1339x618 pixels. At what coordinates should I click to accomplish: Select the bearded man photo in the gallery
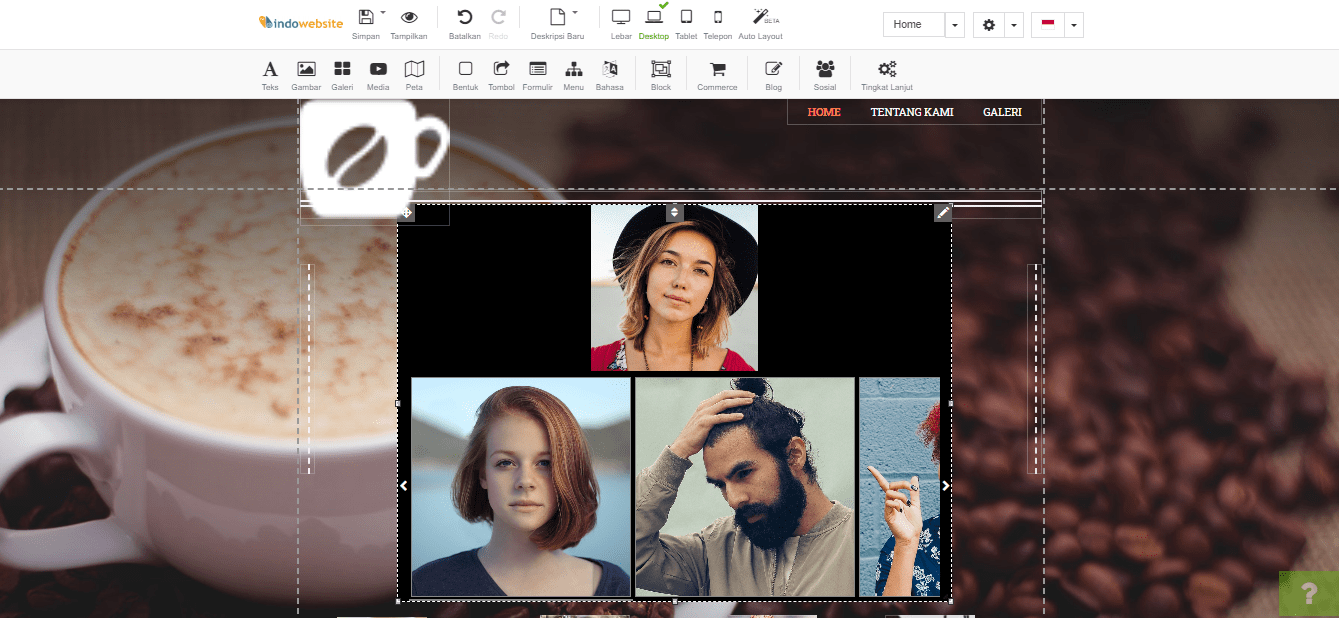click(x=744, y=487)
